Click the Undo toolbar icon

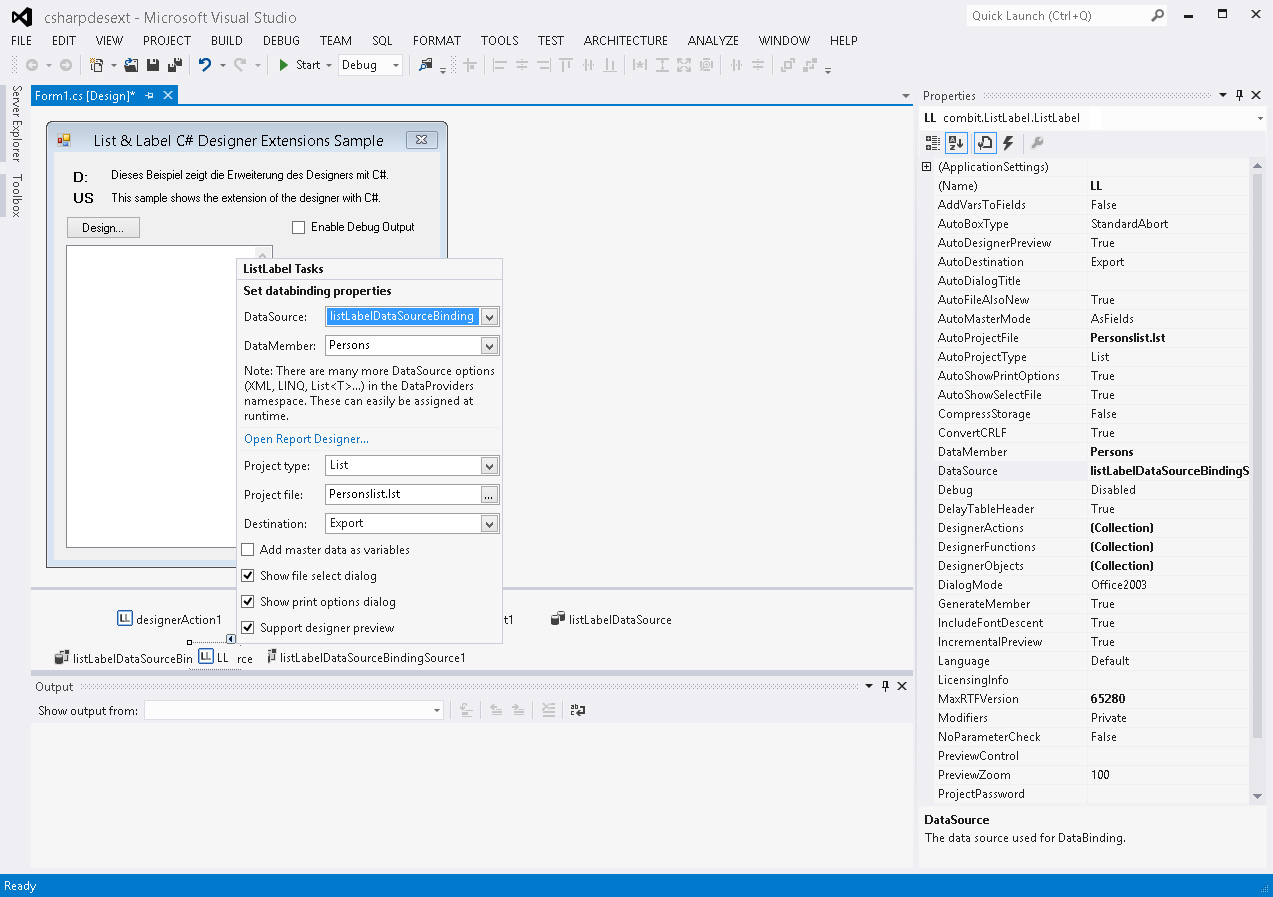pyautogui.click(x=207, y=64)
